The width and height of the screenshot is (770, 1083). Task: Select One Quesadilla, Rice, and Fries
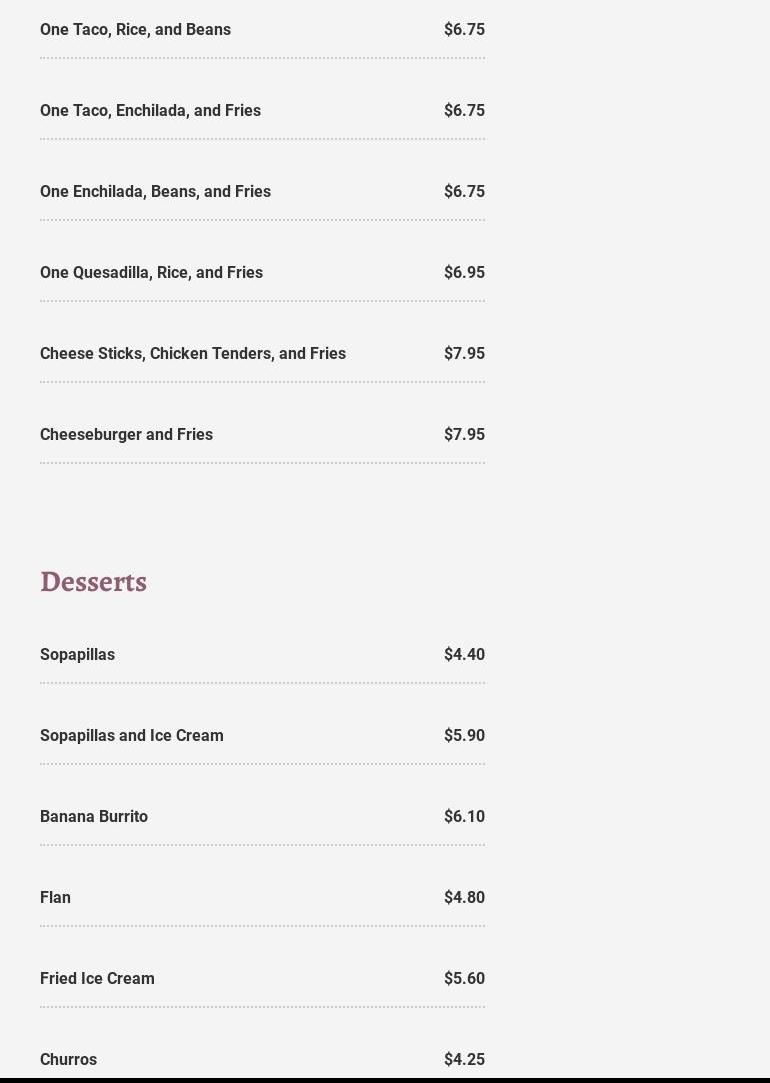point(151,273)
